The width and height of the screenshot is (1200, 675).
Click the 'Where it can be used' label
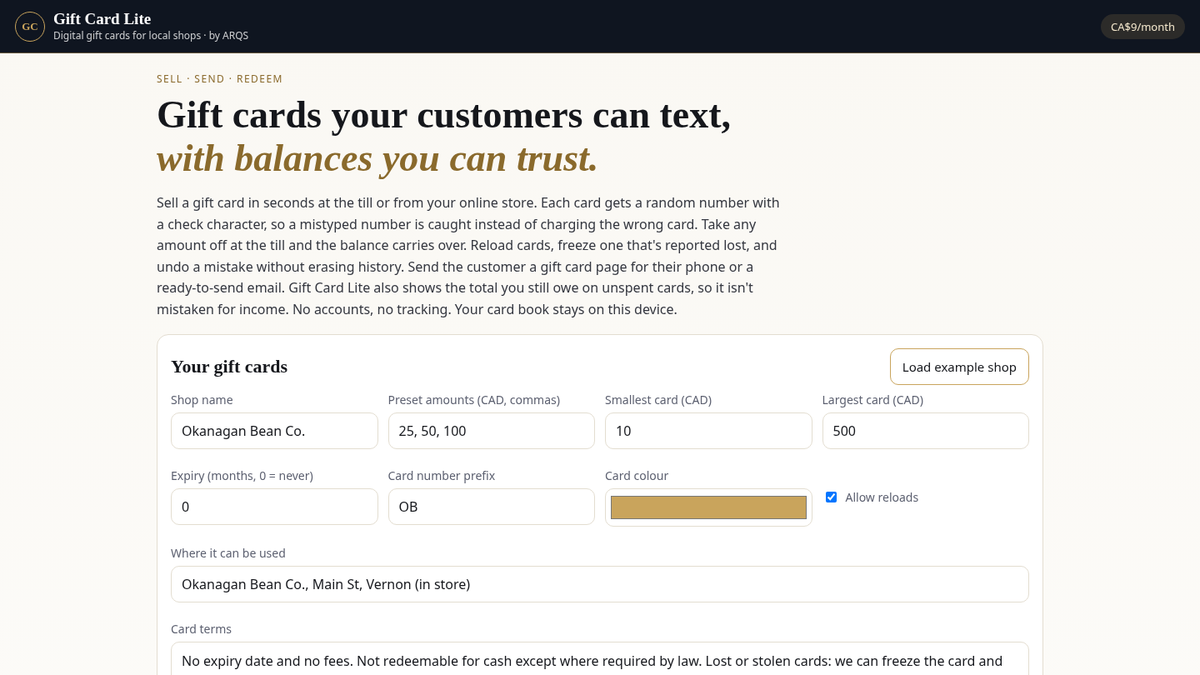point(228,553)
